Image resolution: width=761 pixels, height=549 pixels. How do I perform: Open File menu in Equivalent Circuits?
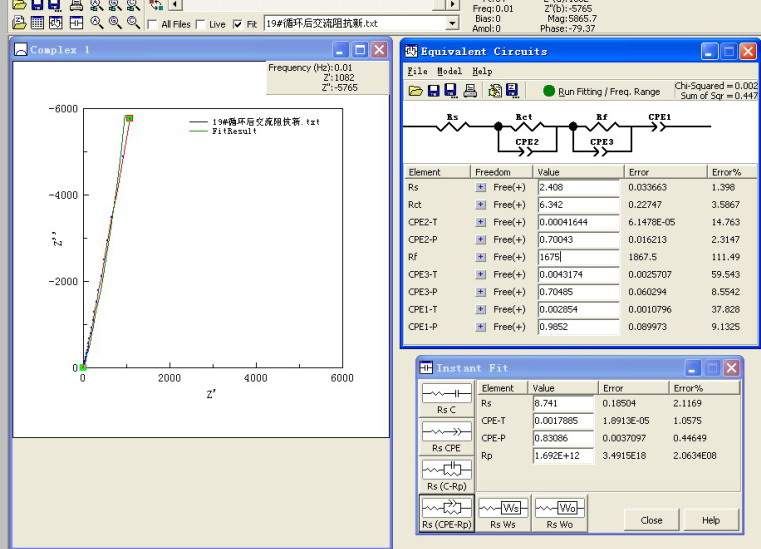[417, 71]
